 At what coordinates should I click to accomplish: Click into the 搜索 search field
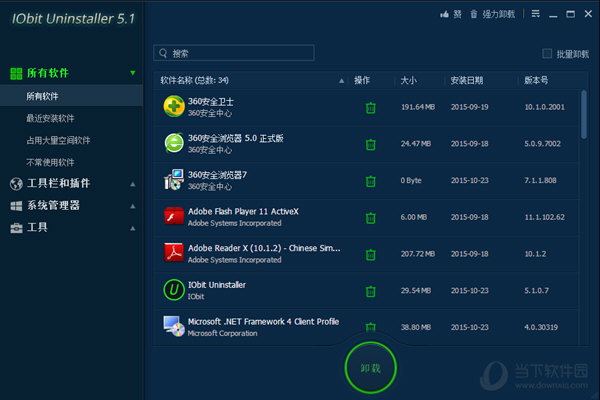[x=234, y=53]
